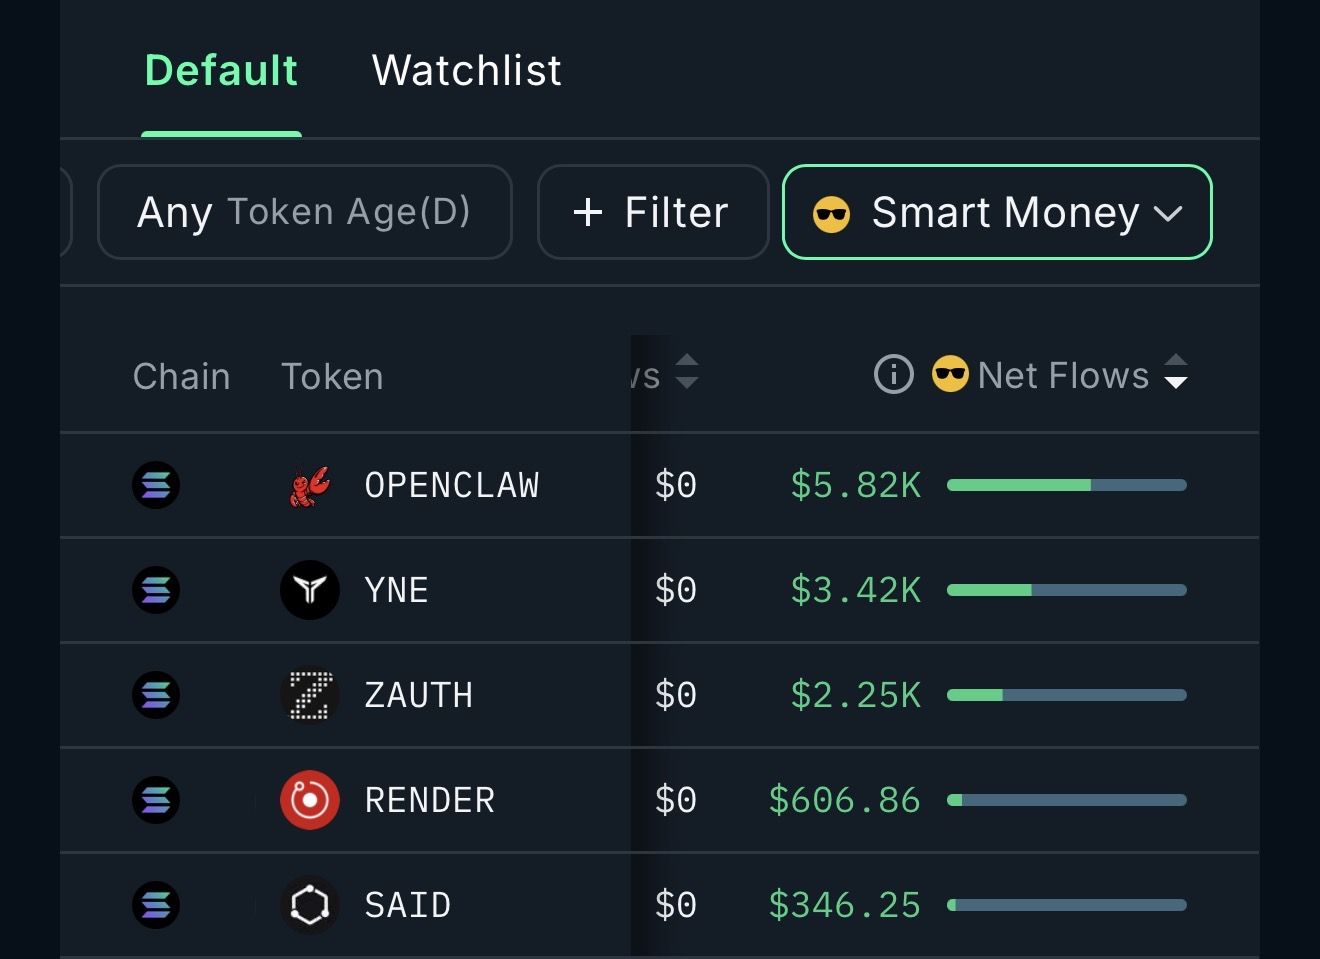This screenshot has width=1320, height=959.
Task: Click the SAID hexagon token icon
Action: [310, 905]
